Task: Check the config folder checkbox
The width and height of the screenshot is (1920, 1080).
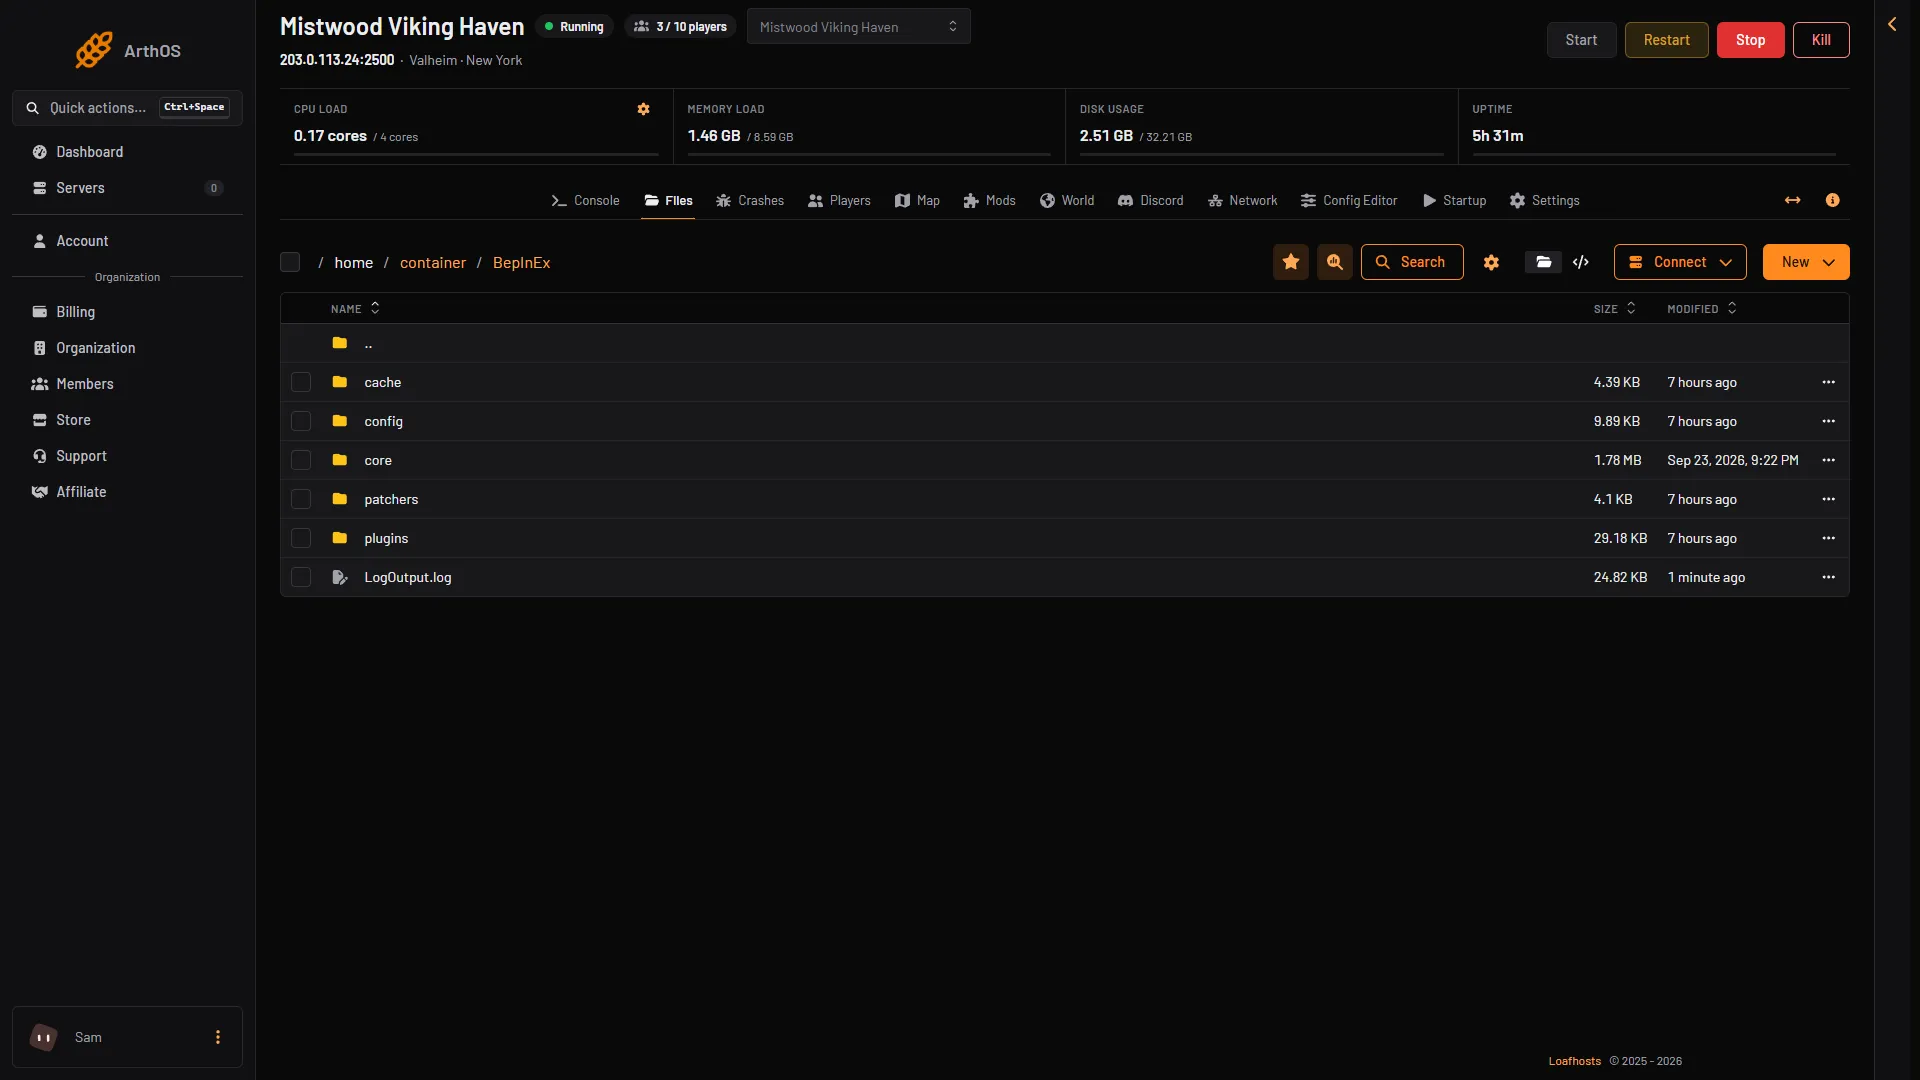Action: [301, 421]
